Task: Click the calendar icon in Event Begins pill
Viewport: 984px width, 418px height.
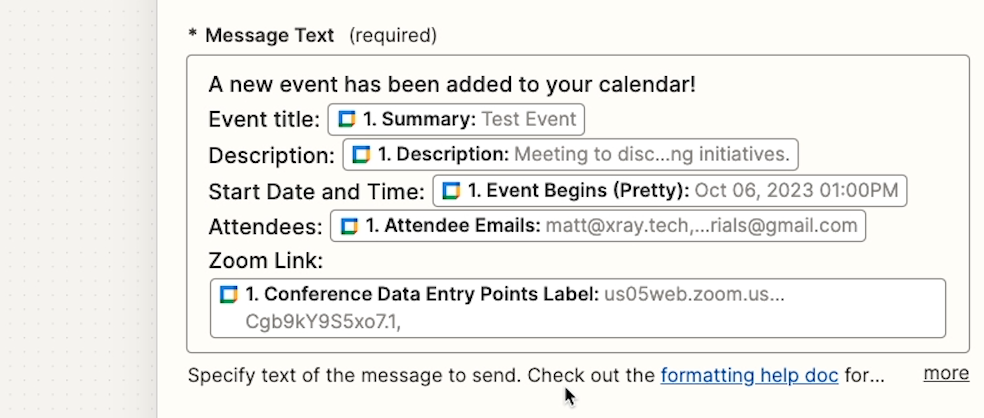Action: click(452, 191)
